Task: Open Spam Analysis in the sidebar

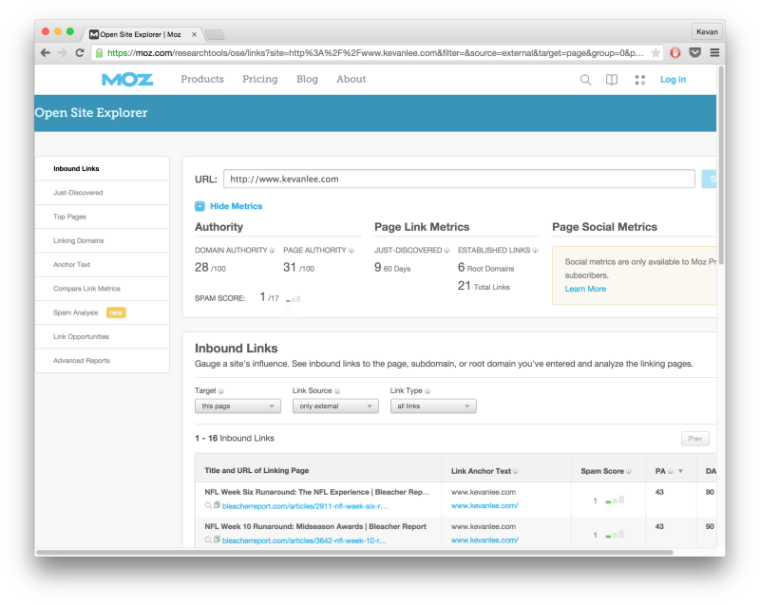Action: [x=76, y=313]
